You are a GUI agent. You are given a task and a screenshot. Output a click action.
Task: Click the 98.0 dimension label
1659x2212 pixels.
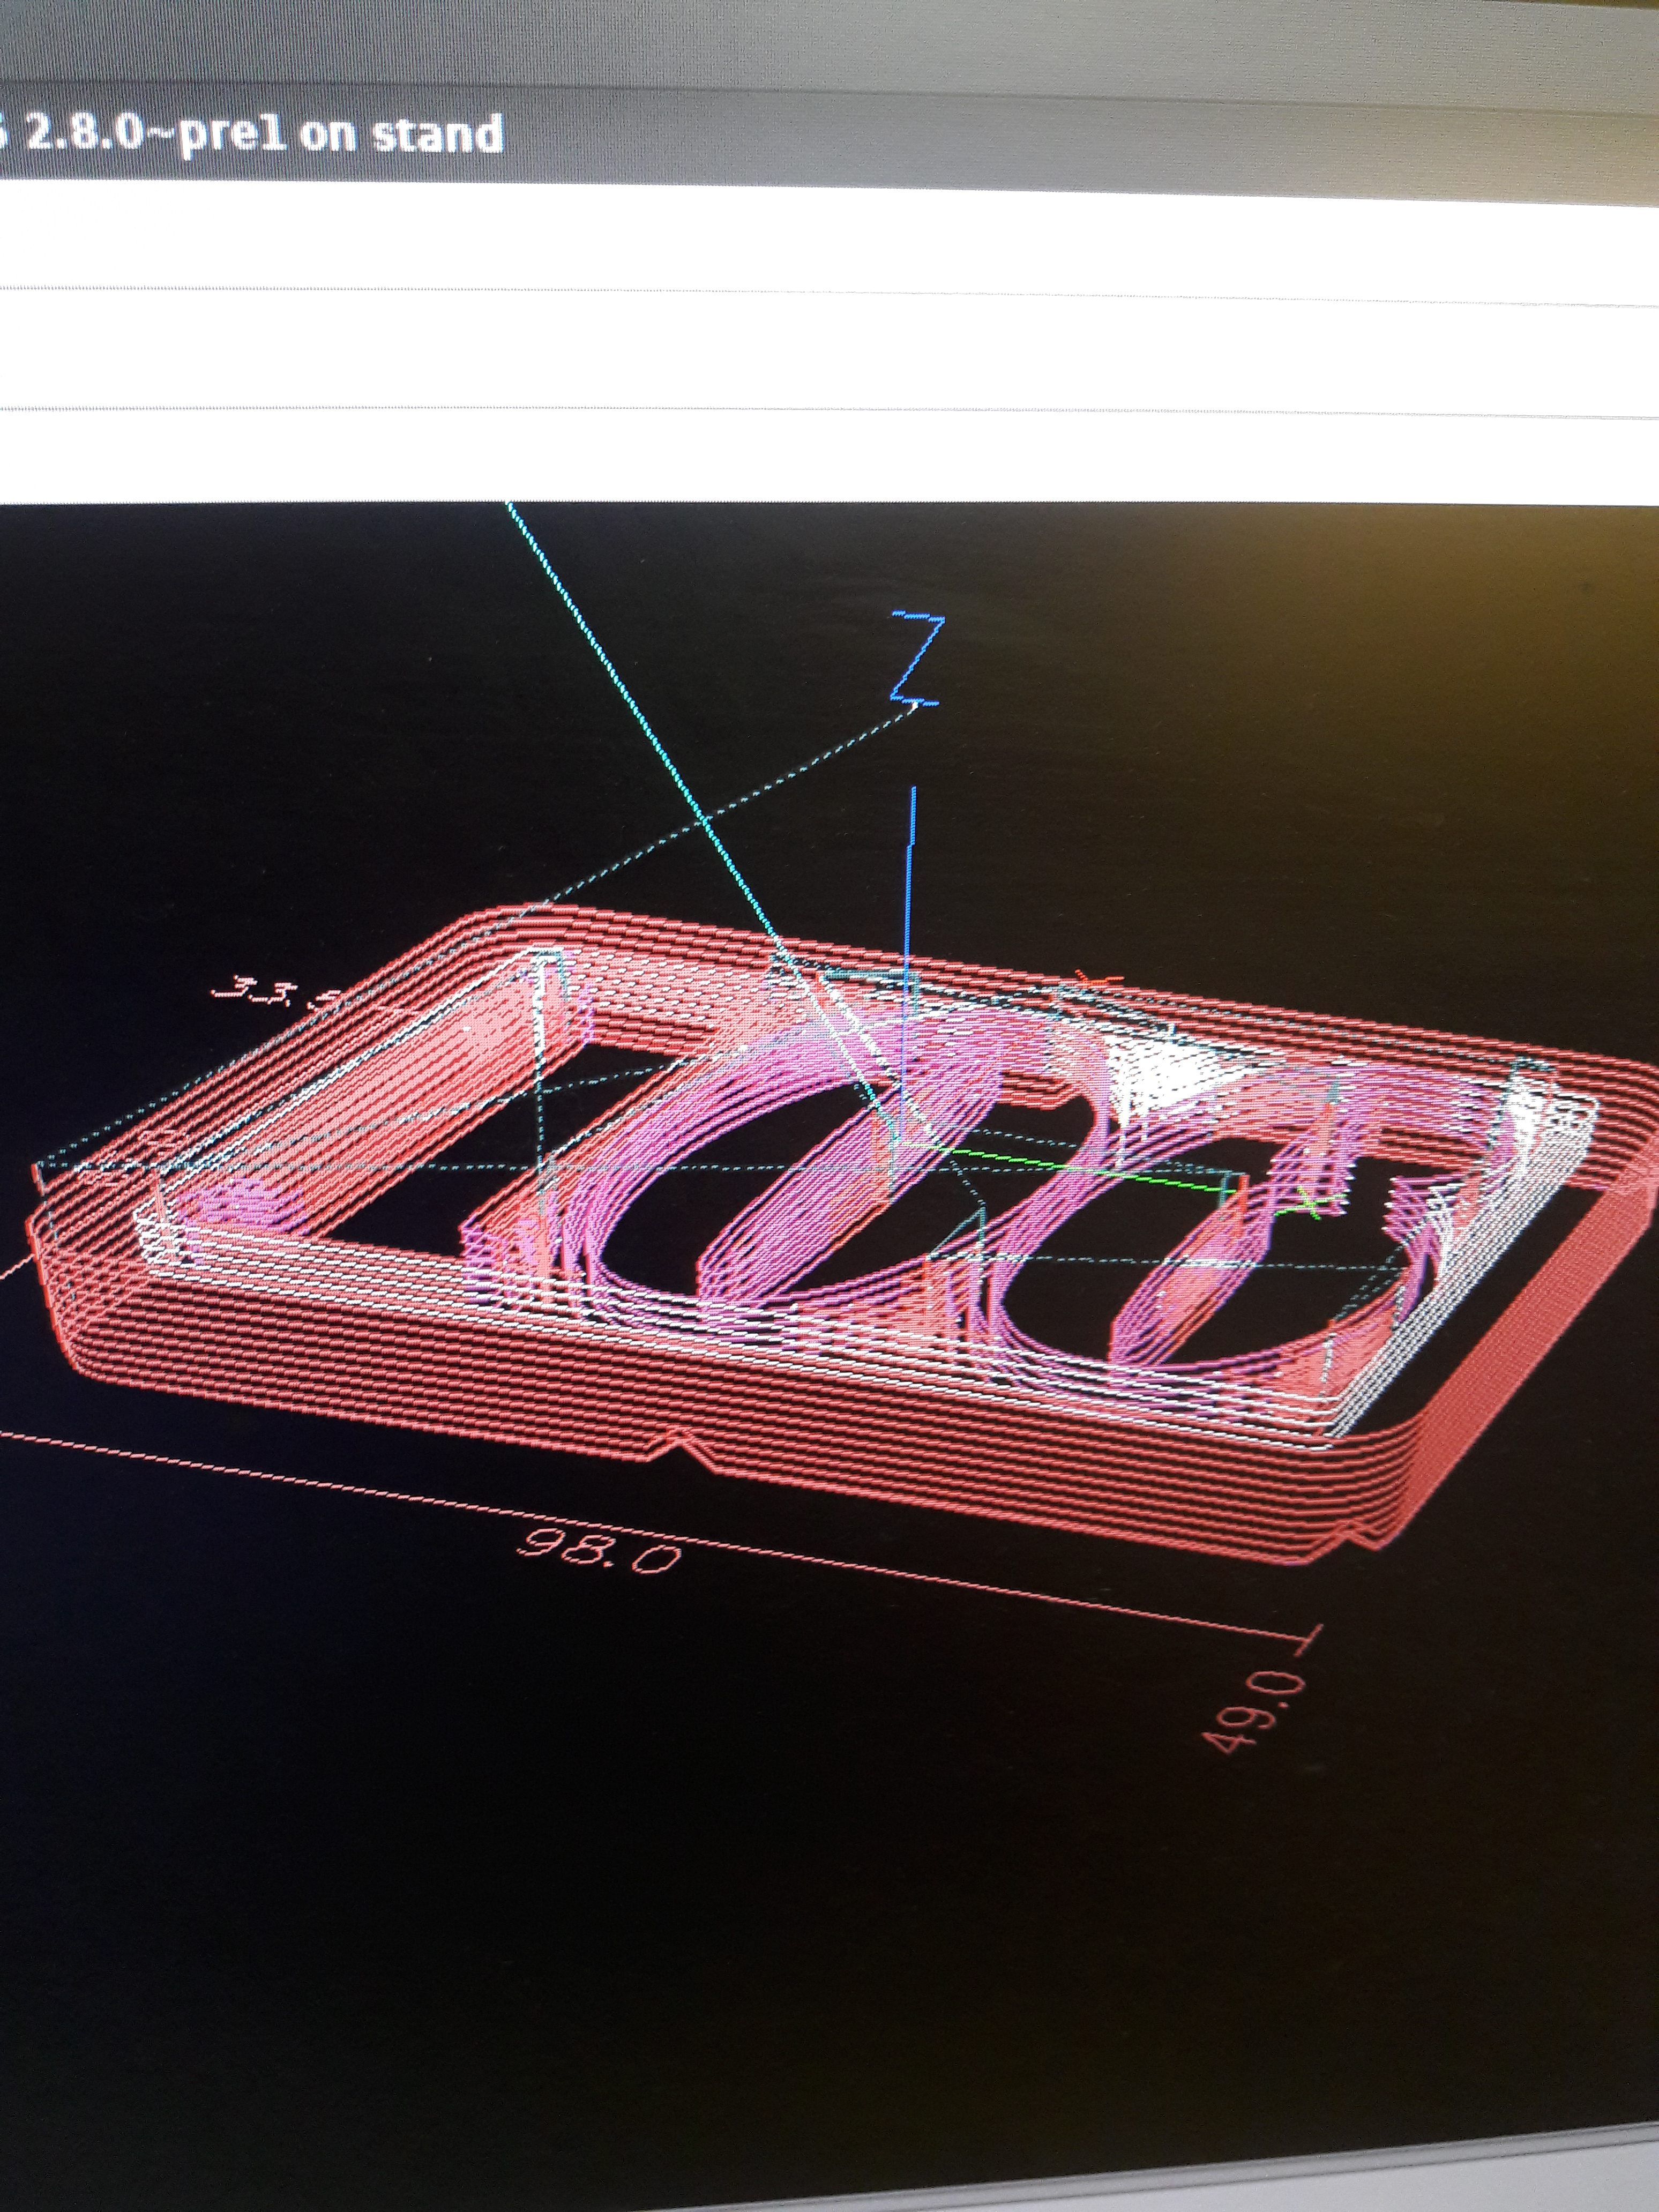click(x=600, y=1550)
